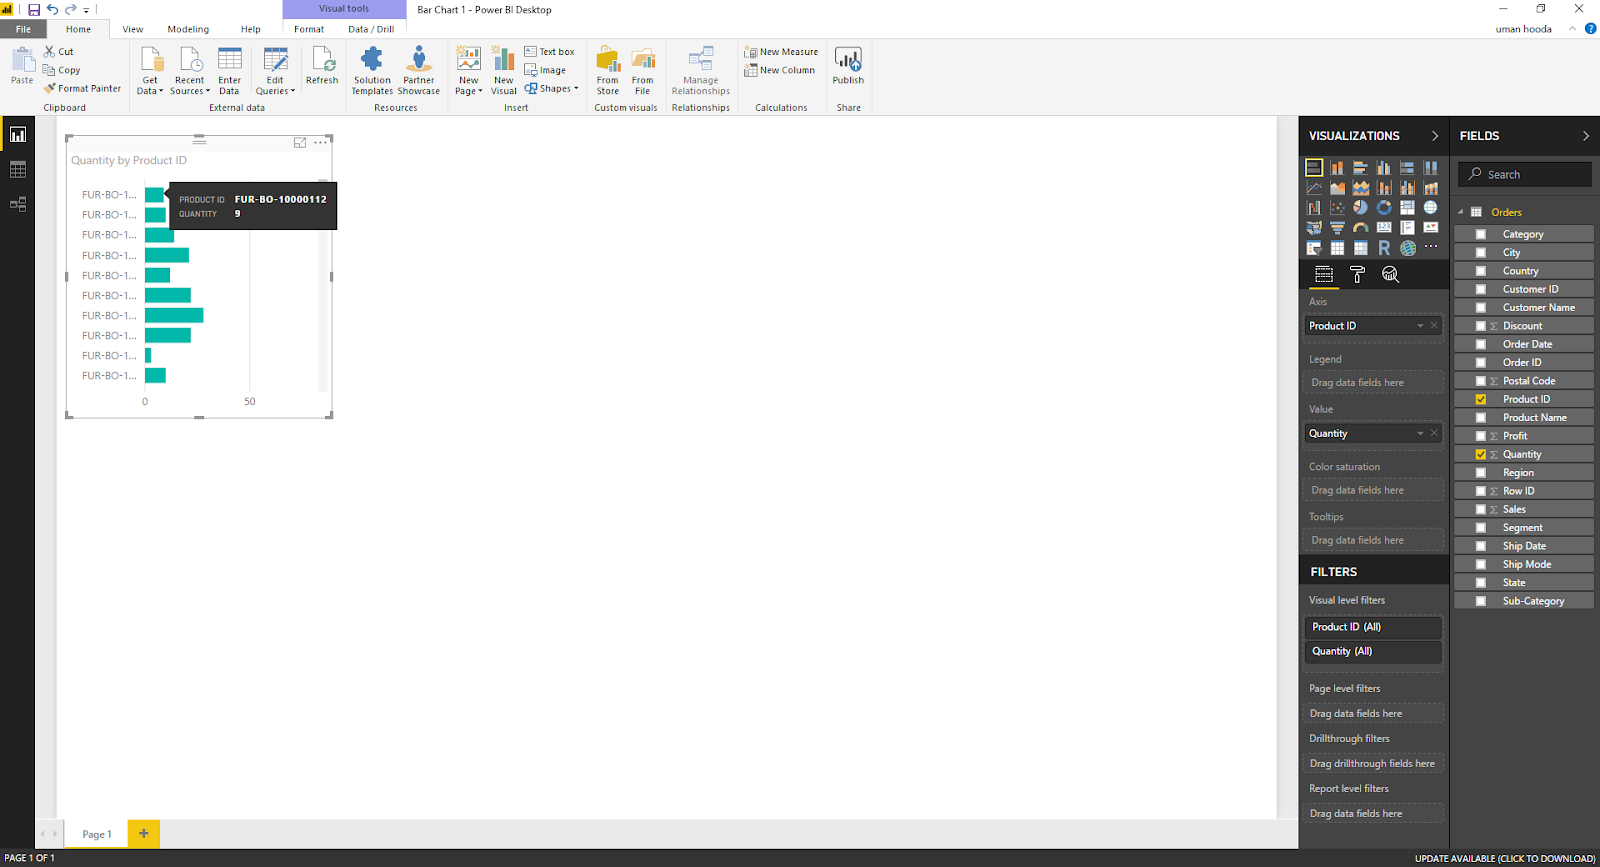Insert a Text box
The image size is (1600, 867).
pyautogui.click(x=550, y=52)
